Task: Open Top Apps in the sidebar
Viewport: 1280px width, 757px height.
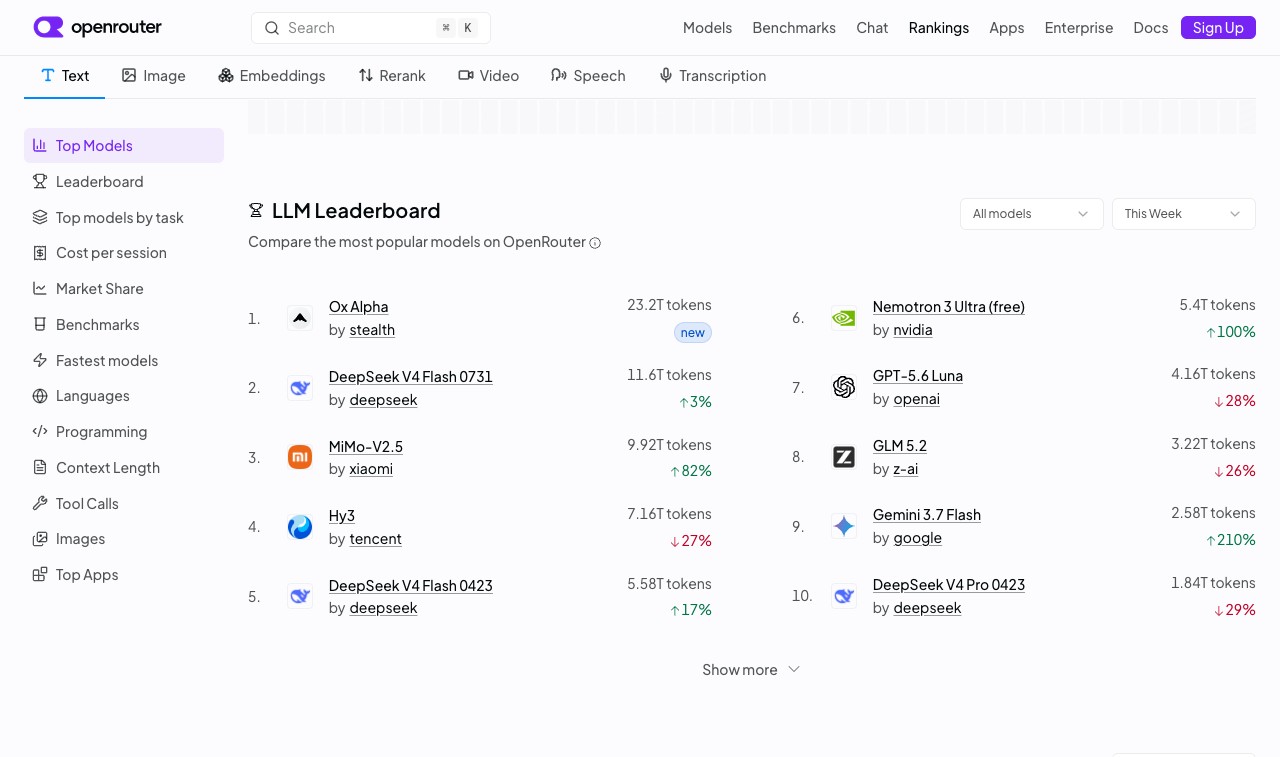Action: point(124,575)
